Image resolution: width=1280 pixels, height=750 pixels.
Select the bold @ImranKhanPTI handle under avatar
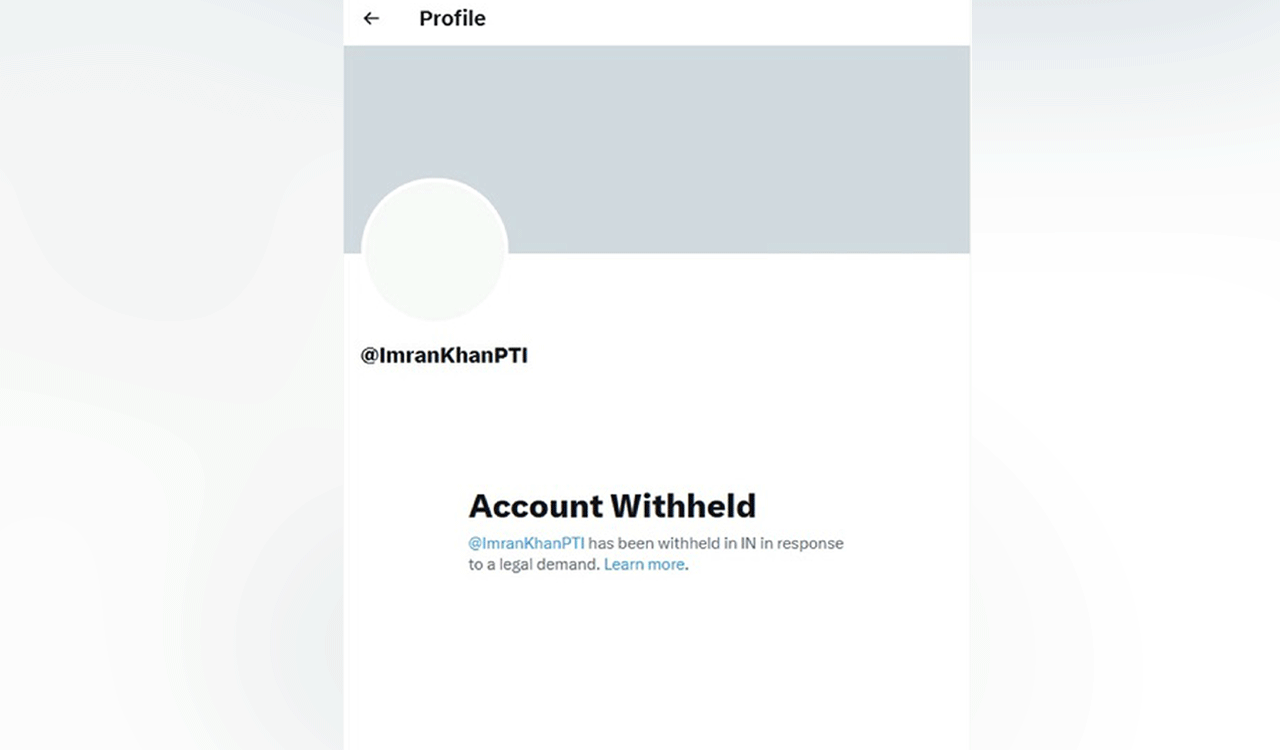(444, 355)
